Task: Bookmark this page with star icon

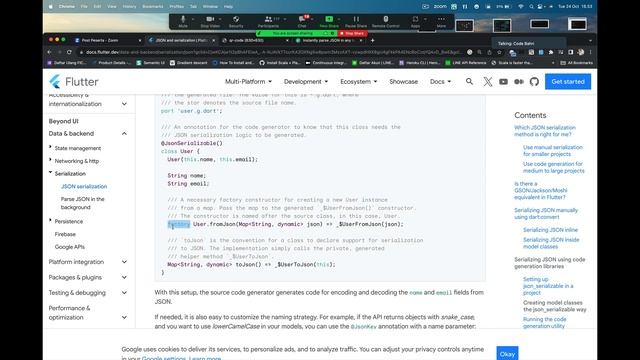Action: click(499, 52)
